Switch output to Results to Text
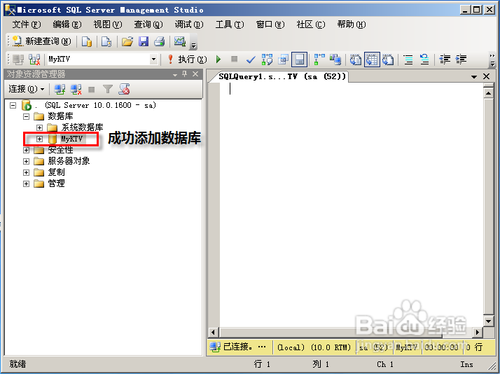This screenshot has height=374, width=500. (355, 60)
